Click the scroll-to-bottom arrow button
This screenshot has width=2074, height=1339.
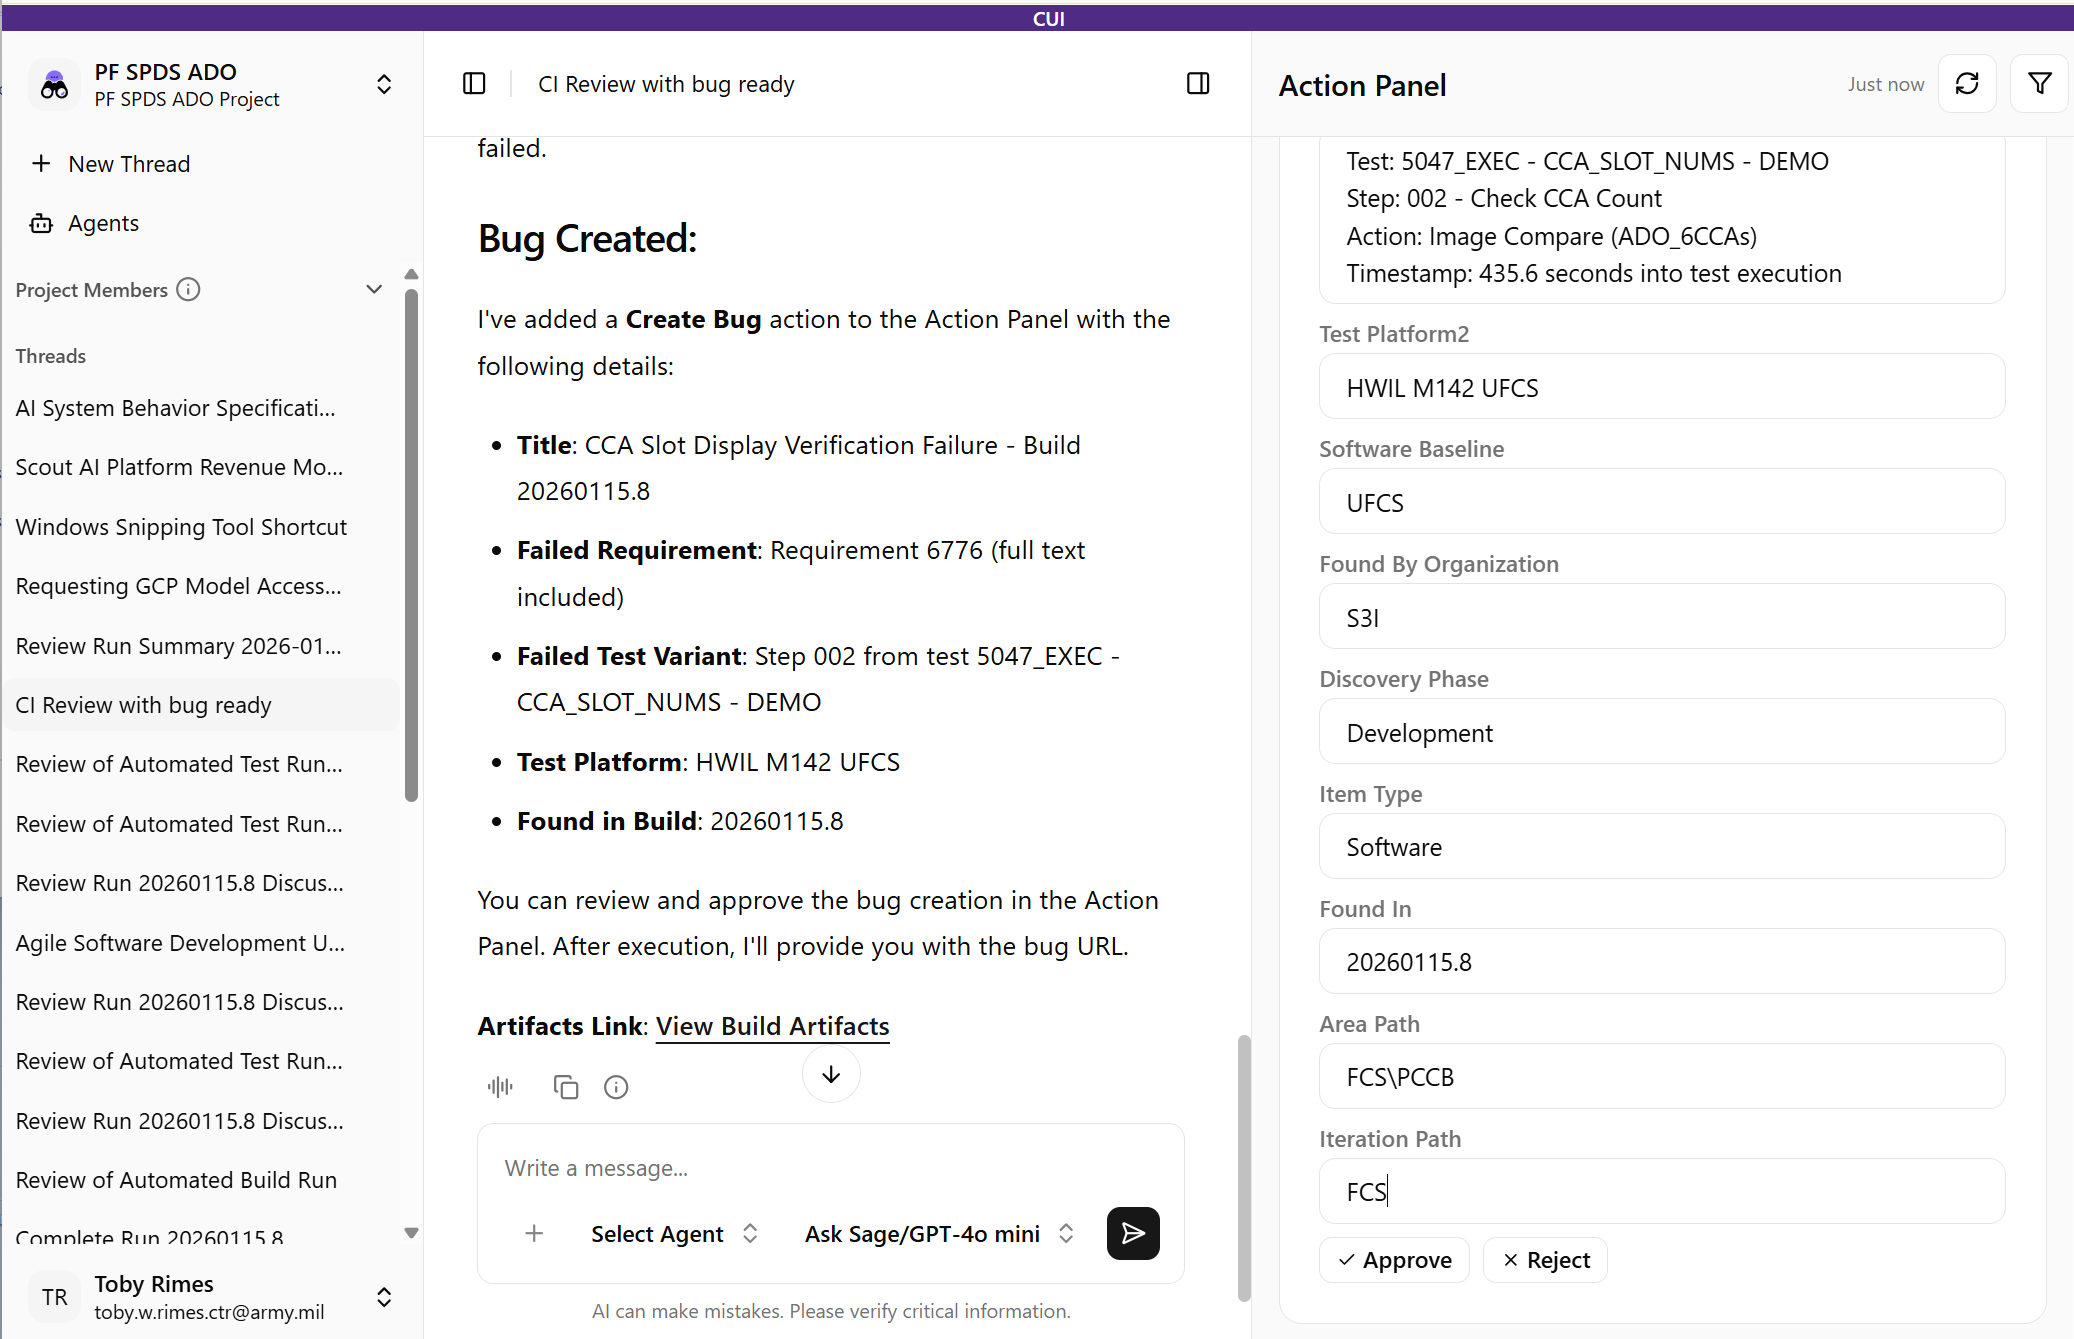[x=830, y=1075]
